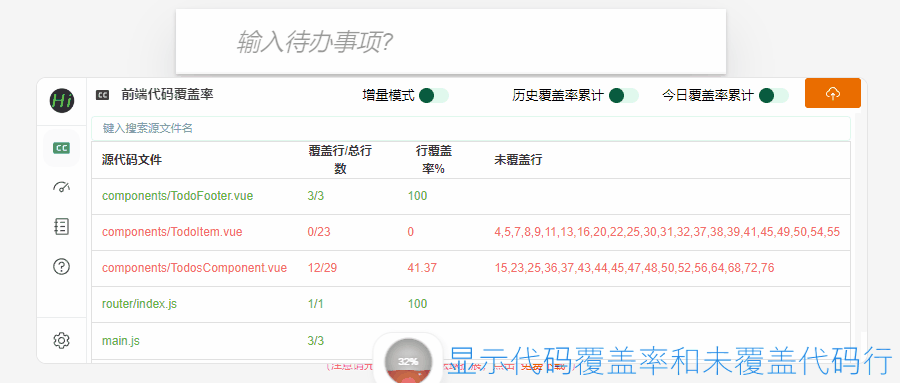Image resolution: width=900 pixels, height=383 pixels.
Task: Toggle the 今日覆盖率累计 switch
Action: point(773,95)
